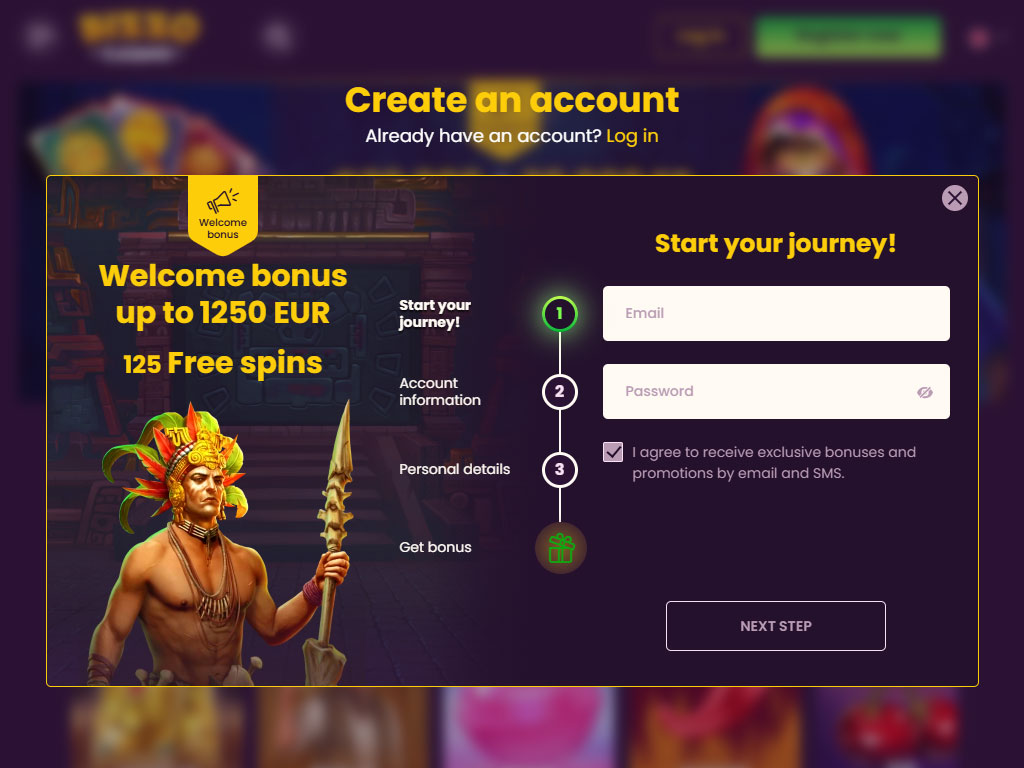1024x768 pixels.
Task: Click the Get bonus step label
Action: (x=435, y=547)
